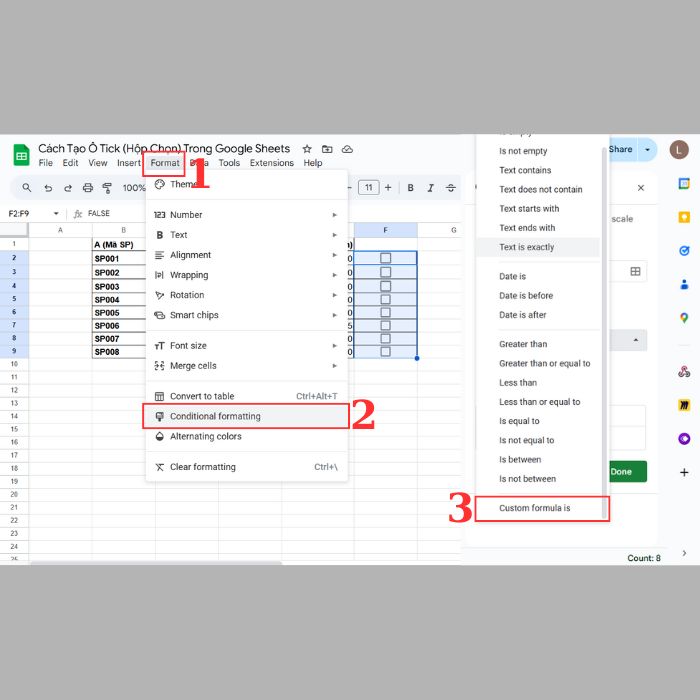Click the green Done button

[626, 471]
